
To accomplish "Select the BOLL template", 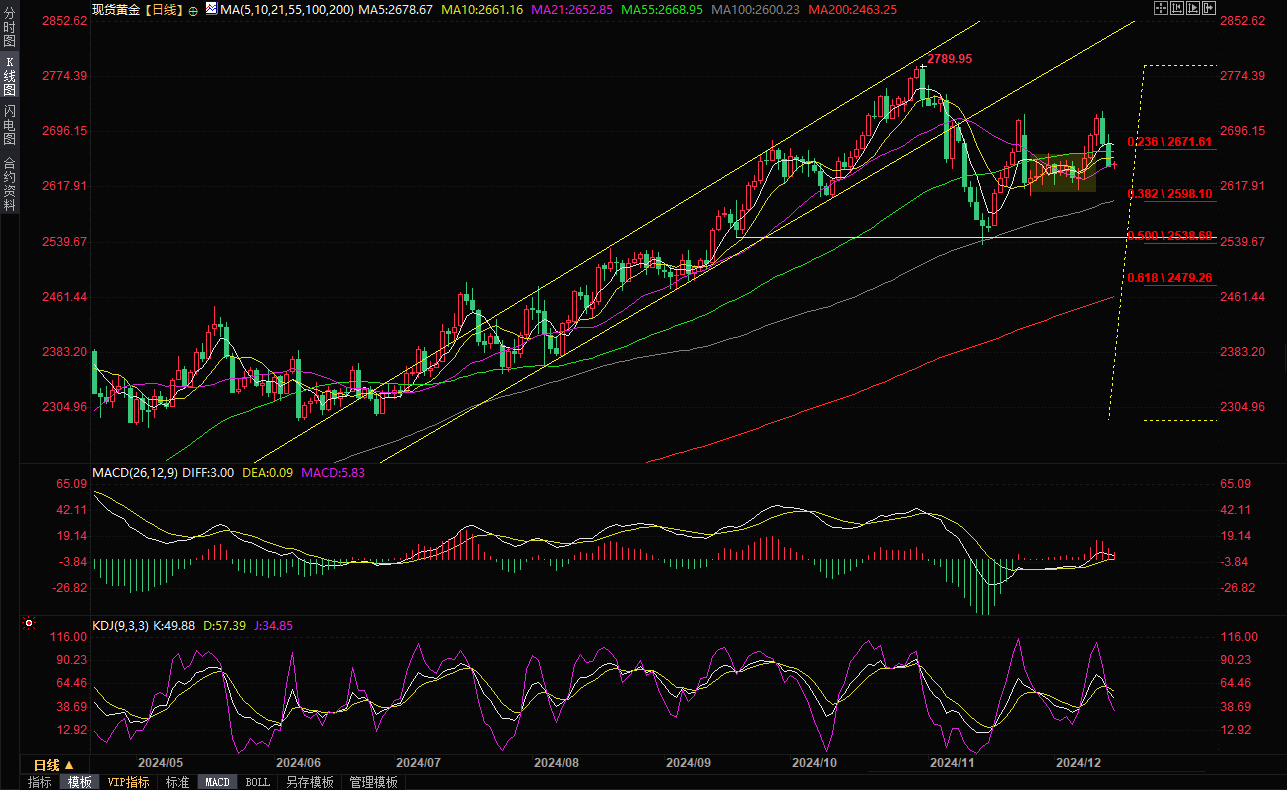I will coord(257,782).
